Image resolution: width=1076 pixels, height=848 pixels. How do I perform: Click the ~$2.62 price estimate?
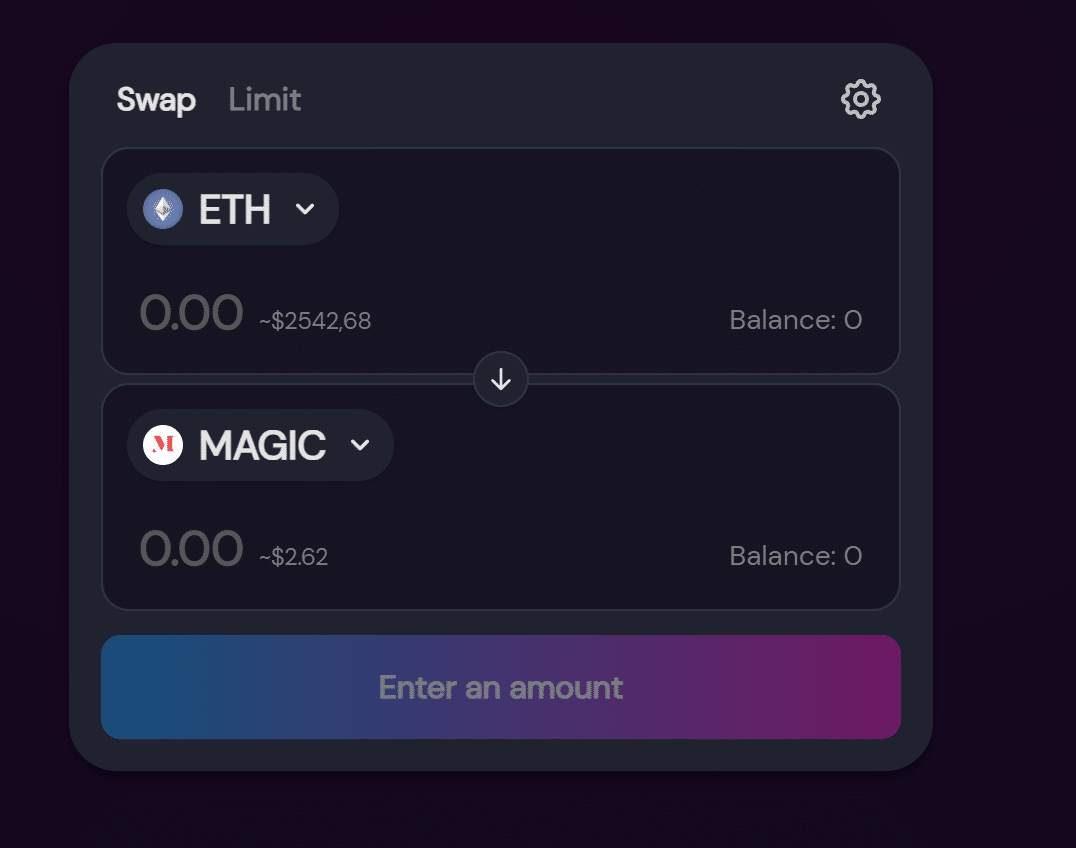[293, 556]
